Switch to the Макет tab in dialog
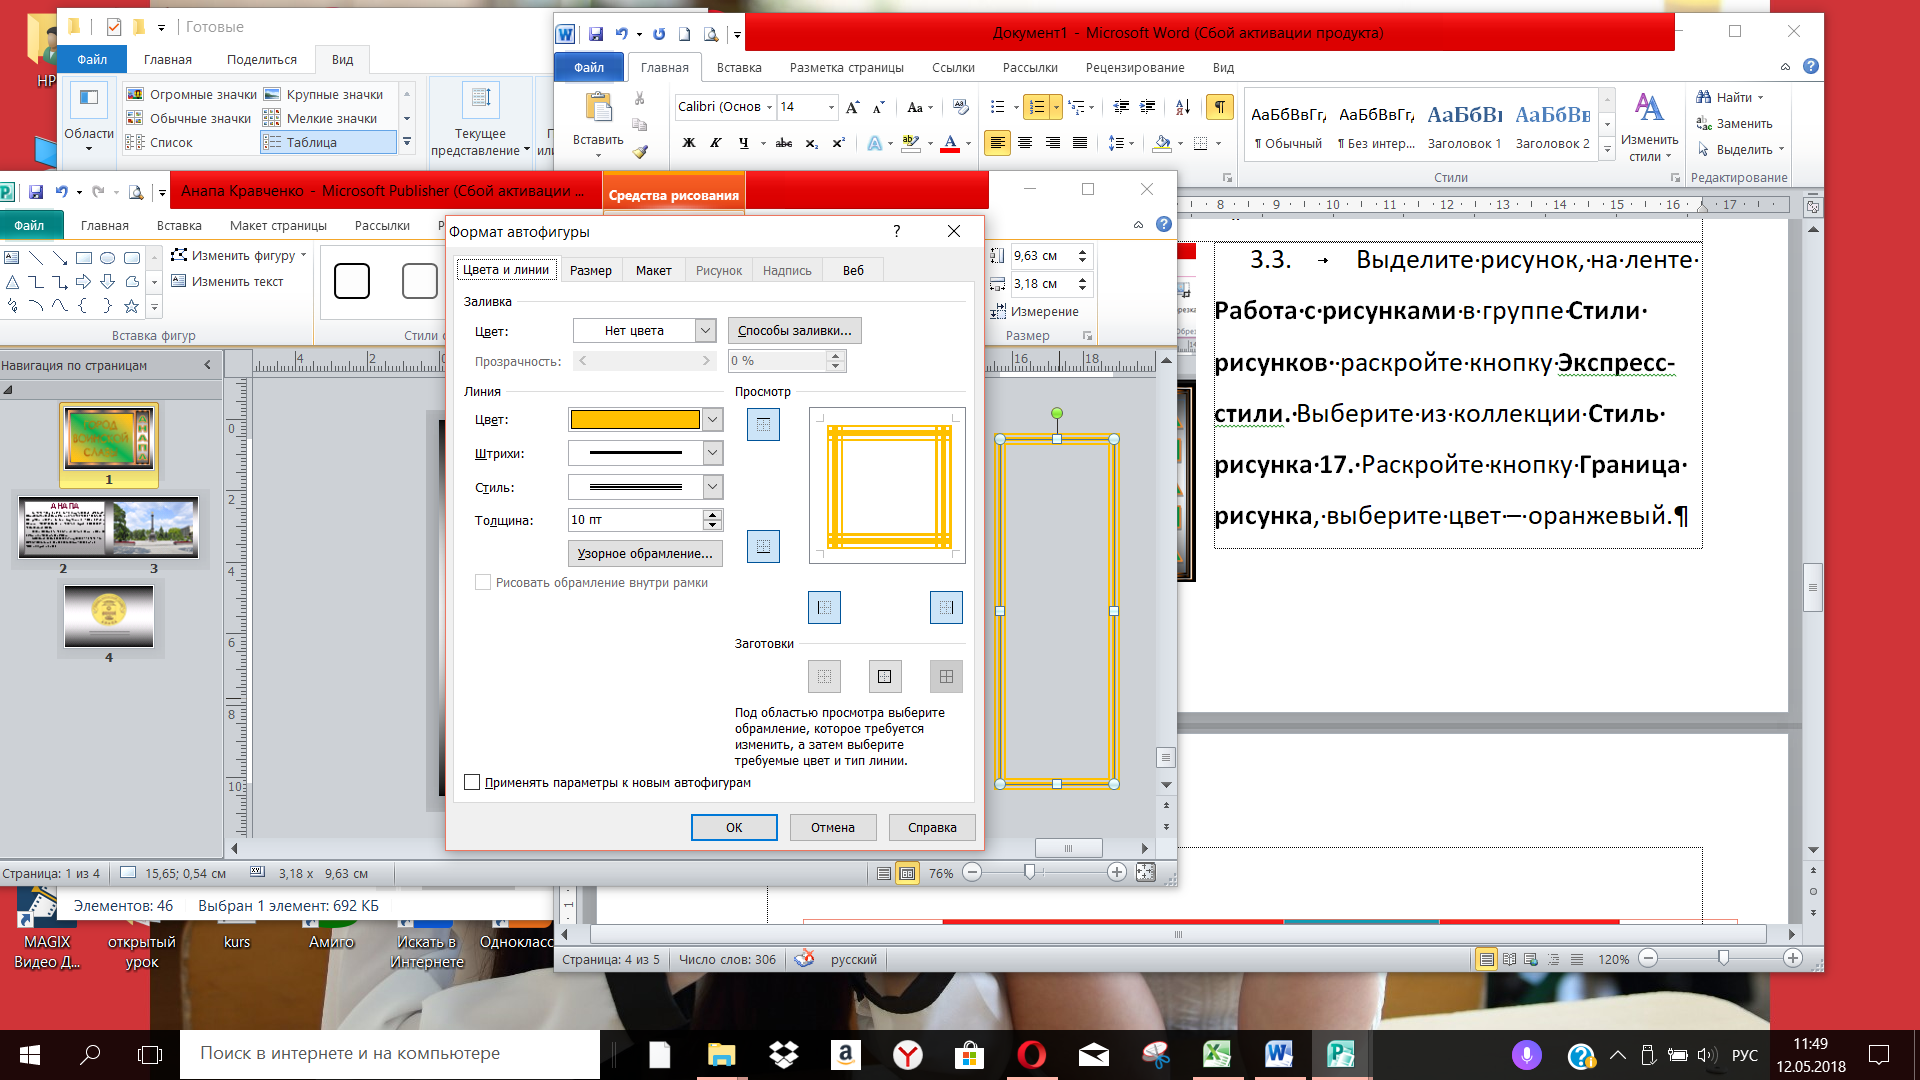The height and width of the screenshot is (1080, 1920). 653,270
